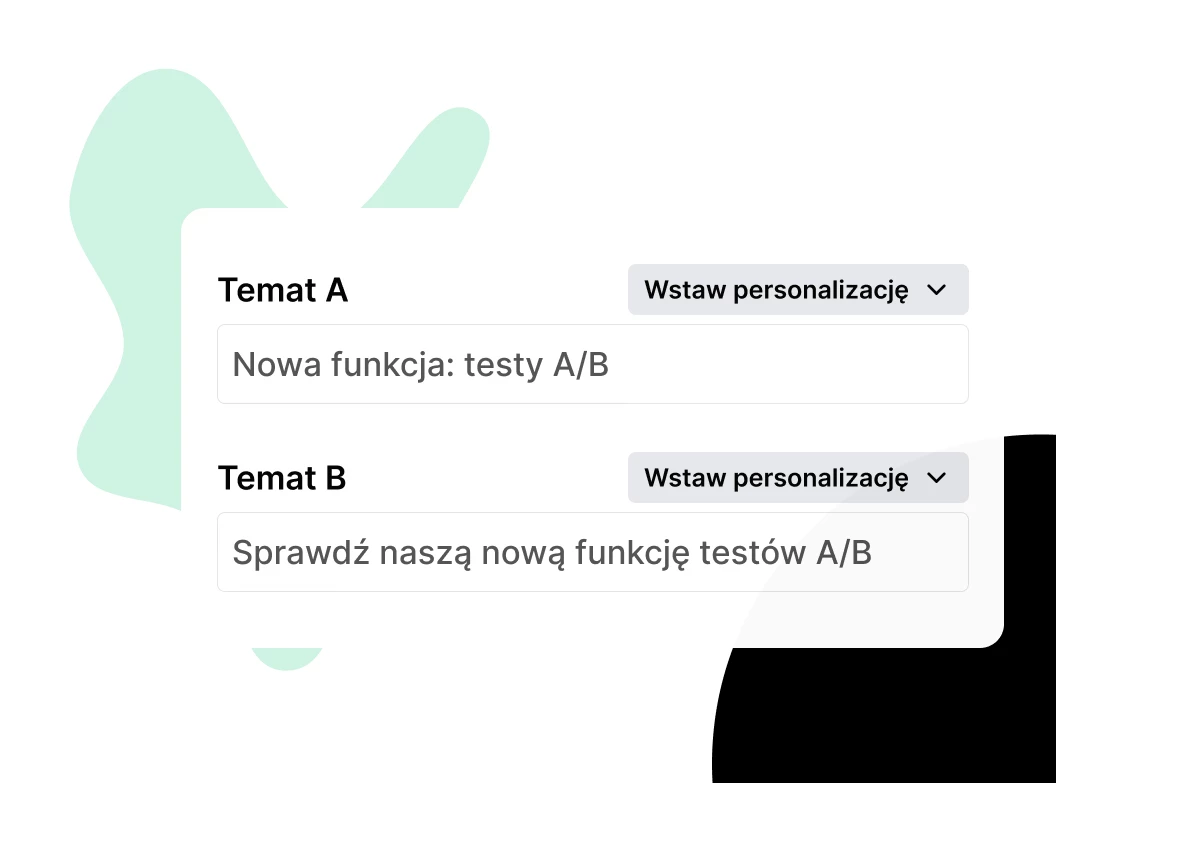Click the text "Sprawdź naszą nową funkcję testów A/B"
Viewport: 1184px width, 856px height.
click(x=552, y=552)
